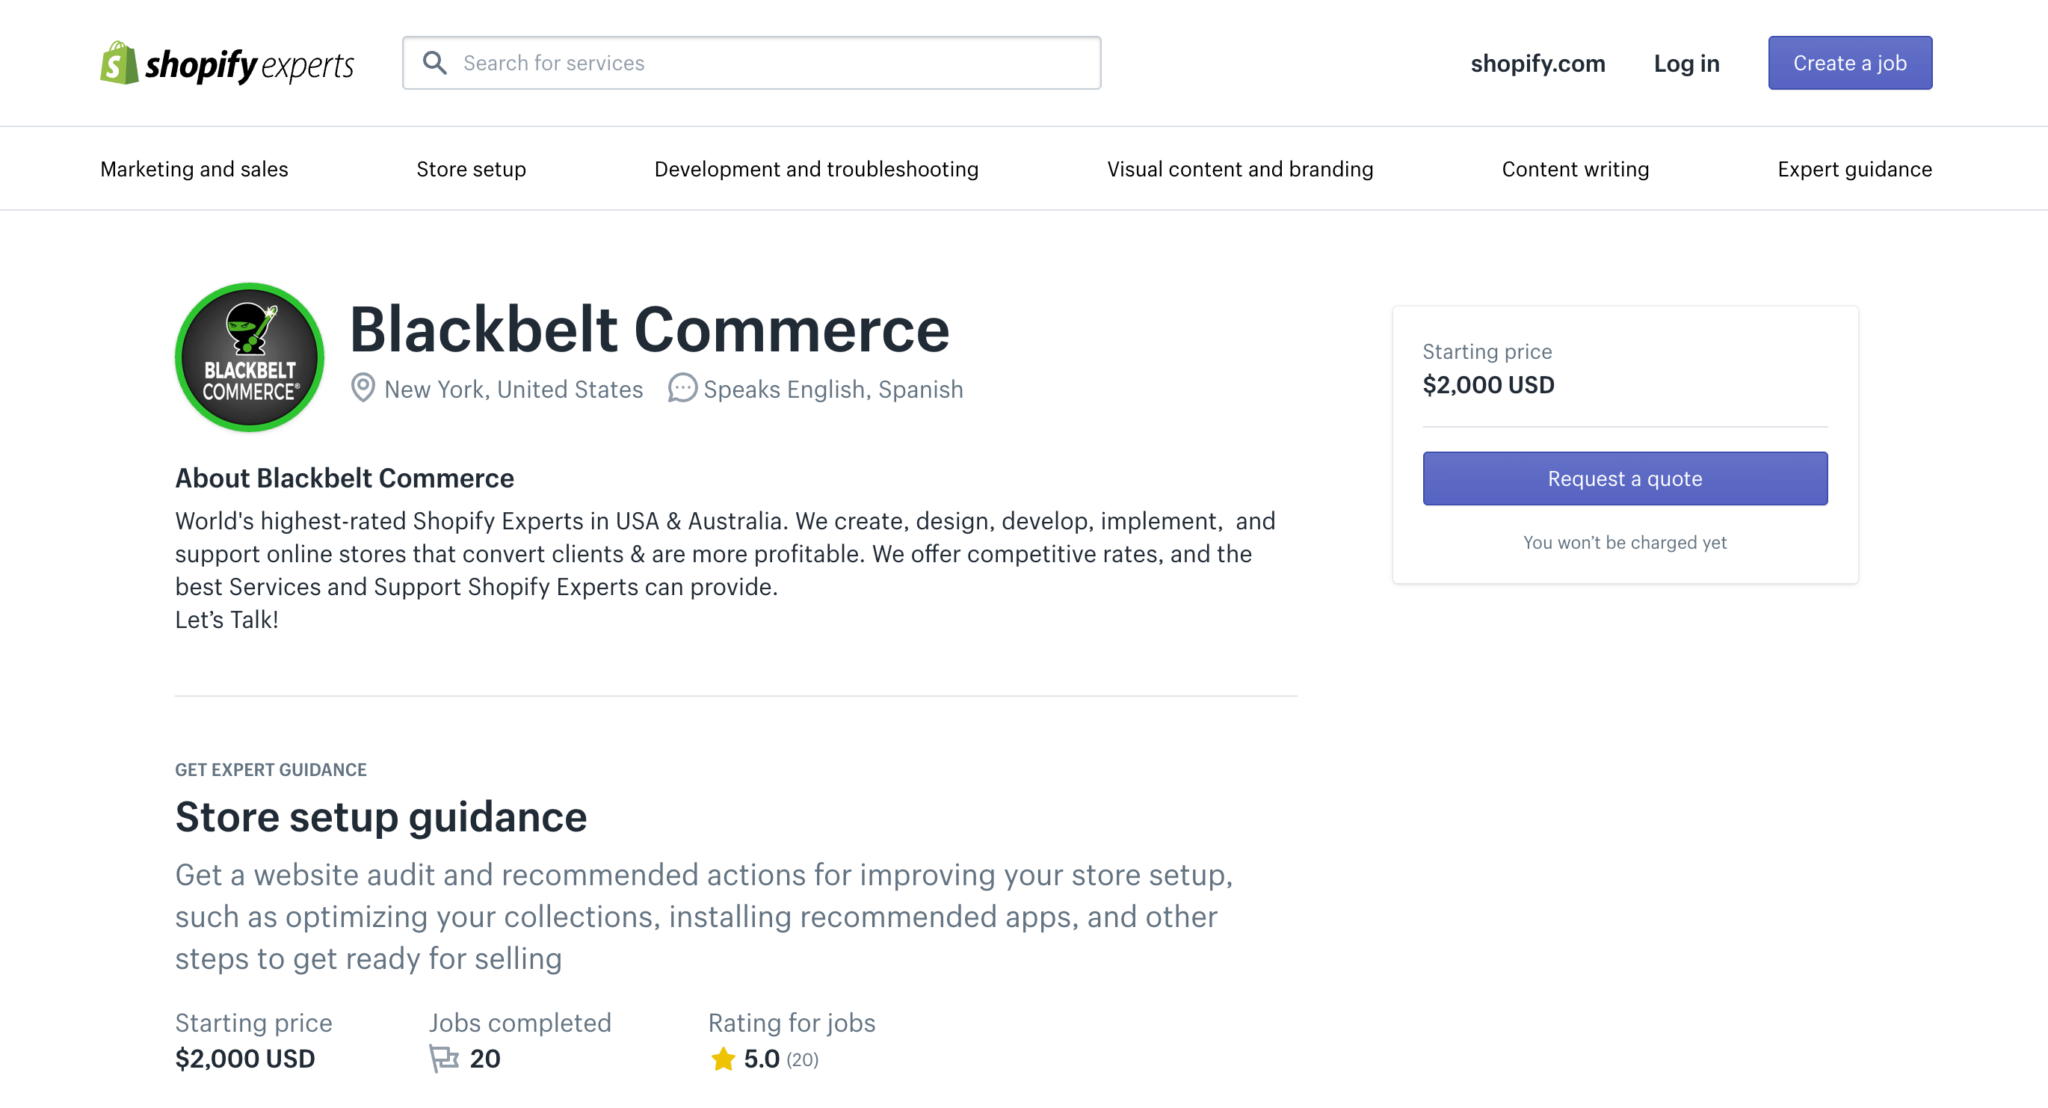Open the Content writing category

pos(1574,168)
